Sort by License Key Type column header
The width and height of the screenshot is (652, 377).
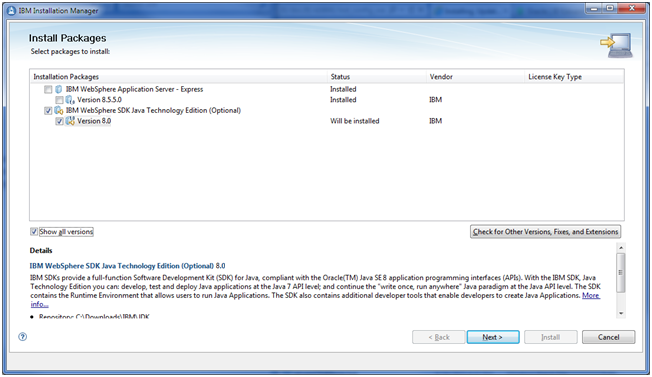pyautogui.click(x=574, y=76)
